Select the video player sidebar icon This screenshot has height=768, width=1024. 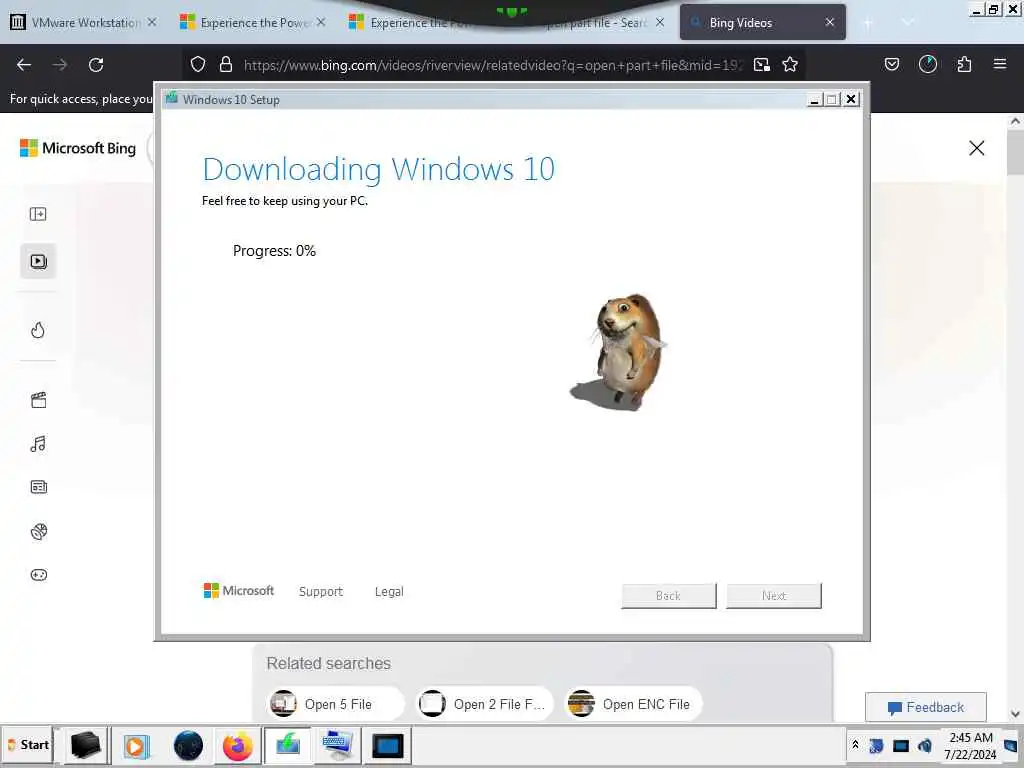tap(38, 261)
